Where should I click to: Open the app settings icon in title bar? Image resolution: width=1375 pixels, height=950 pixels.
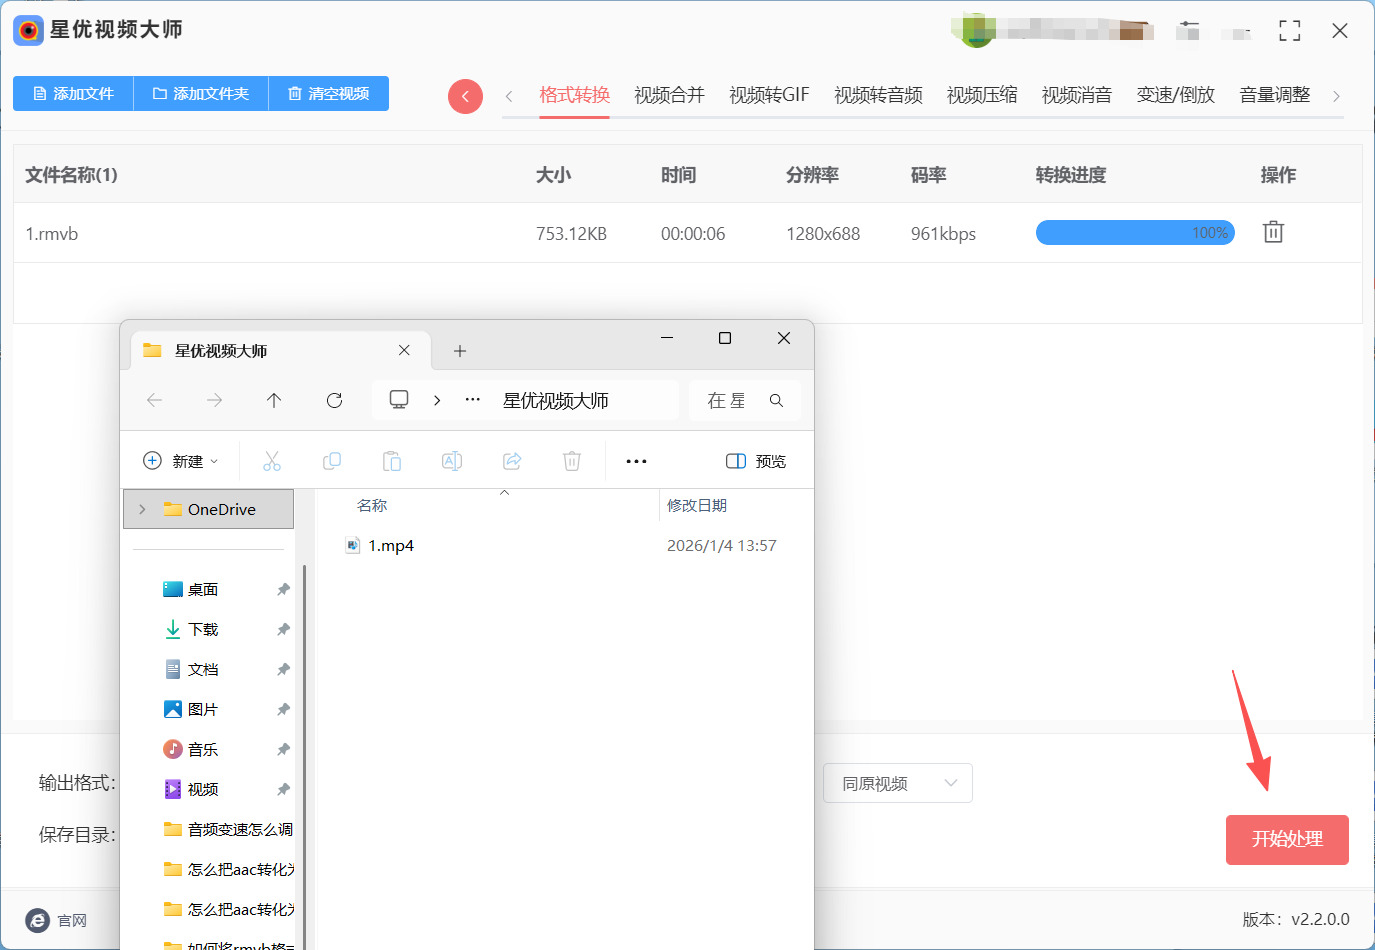1188,30
